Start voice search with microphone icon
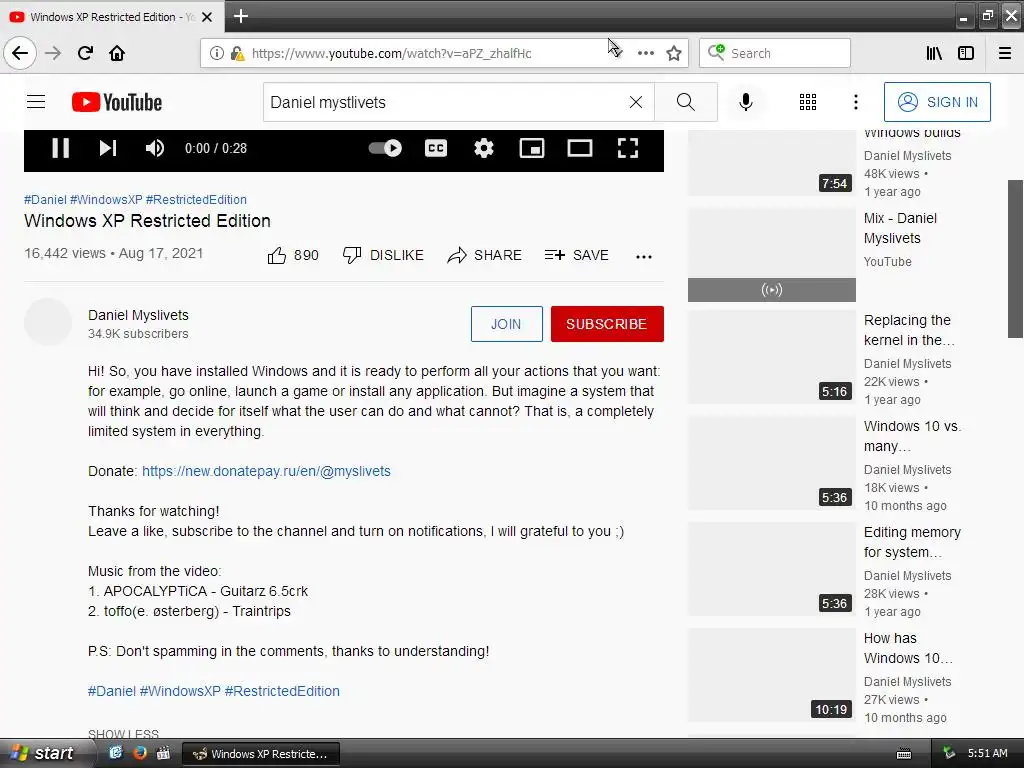1024x768 pixels. click(746, 102)
